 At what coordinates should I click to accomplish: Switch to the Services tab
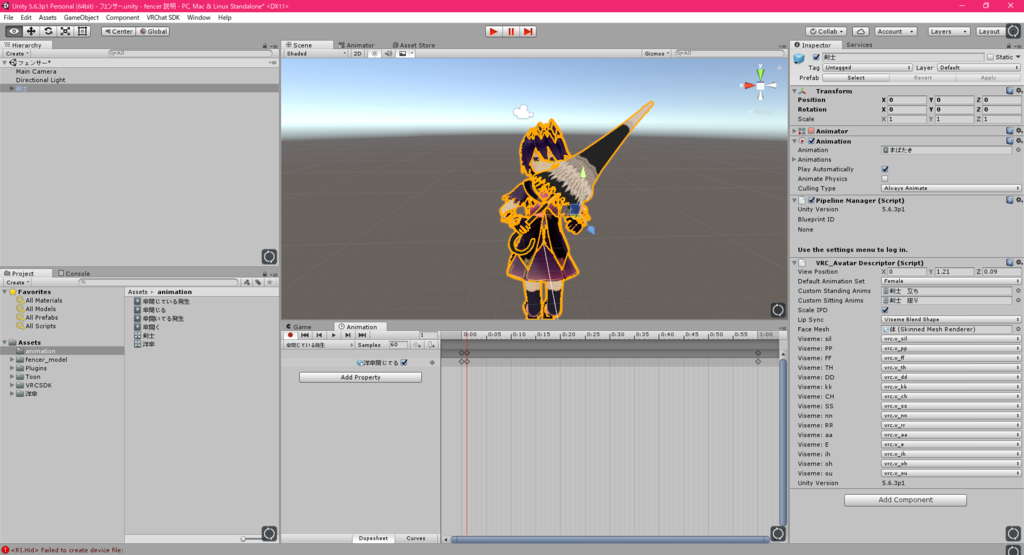click(x=859, y=45)
